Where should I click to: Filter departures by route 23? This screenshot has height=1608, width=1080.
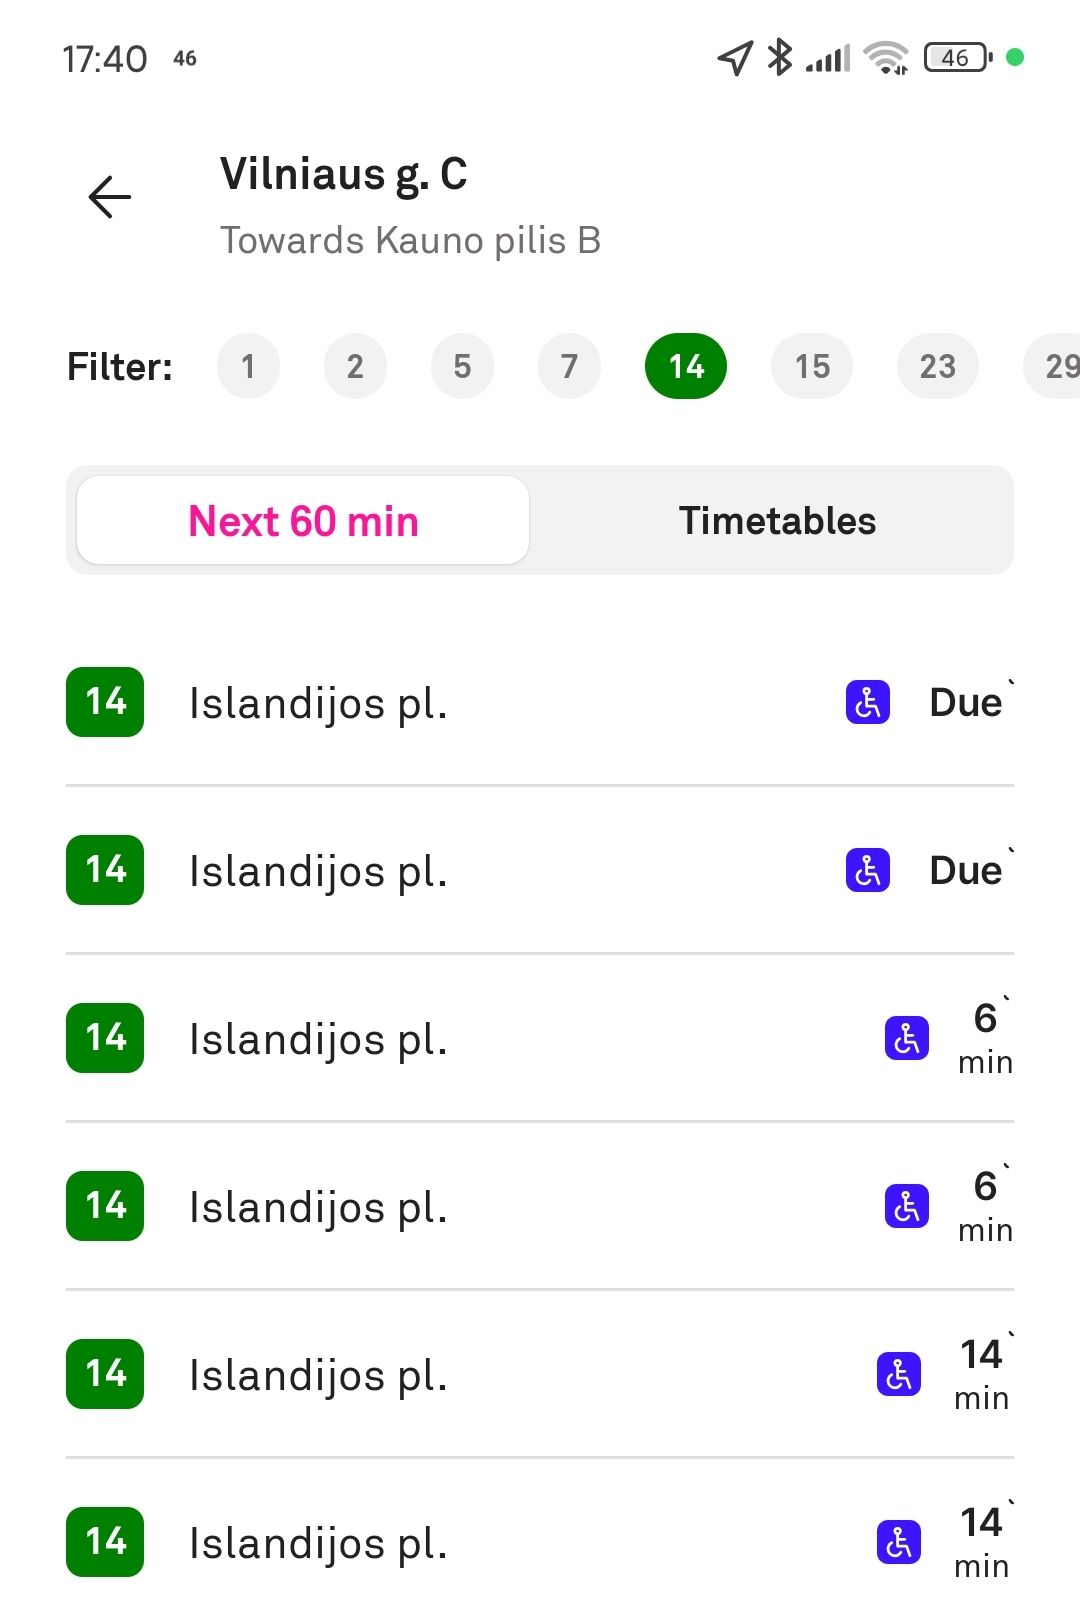[x=937, y=366]
